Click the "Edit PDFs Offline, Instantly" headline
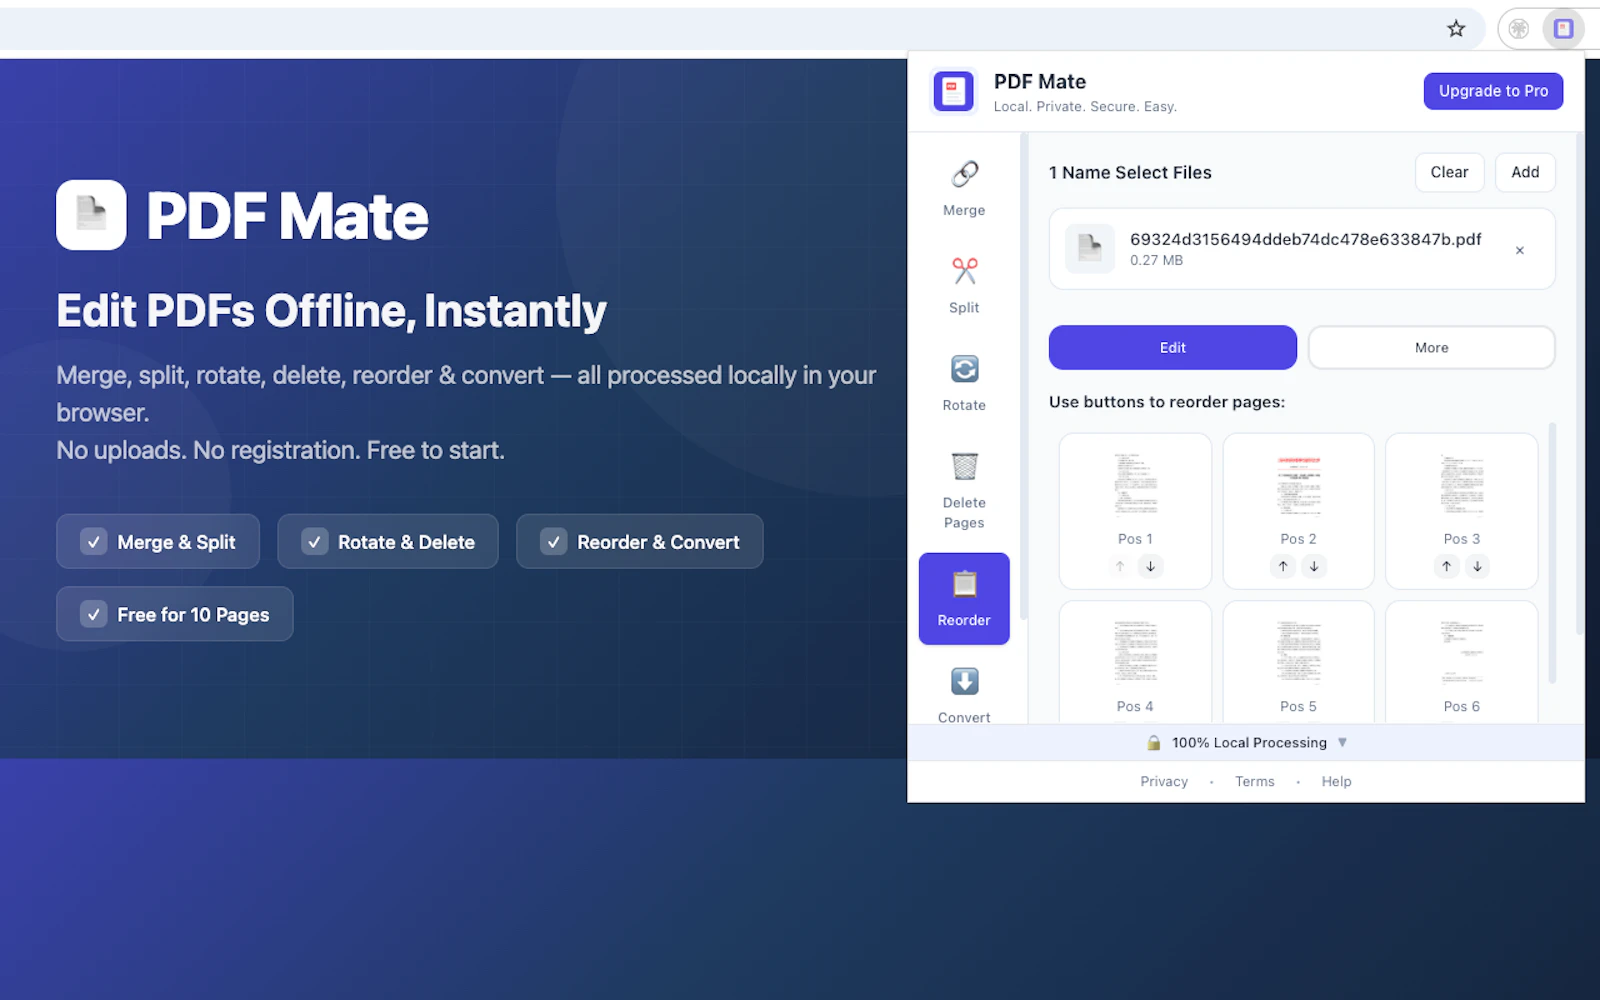The width and height of the screenshot is (1600, 1000). coord(331,311)
